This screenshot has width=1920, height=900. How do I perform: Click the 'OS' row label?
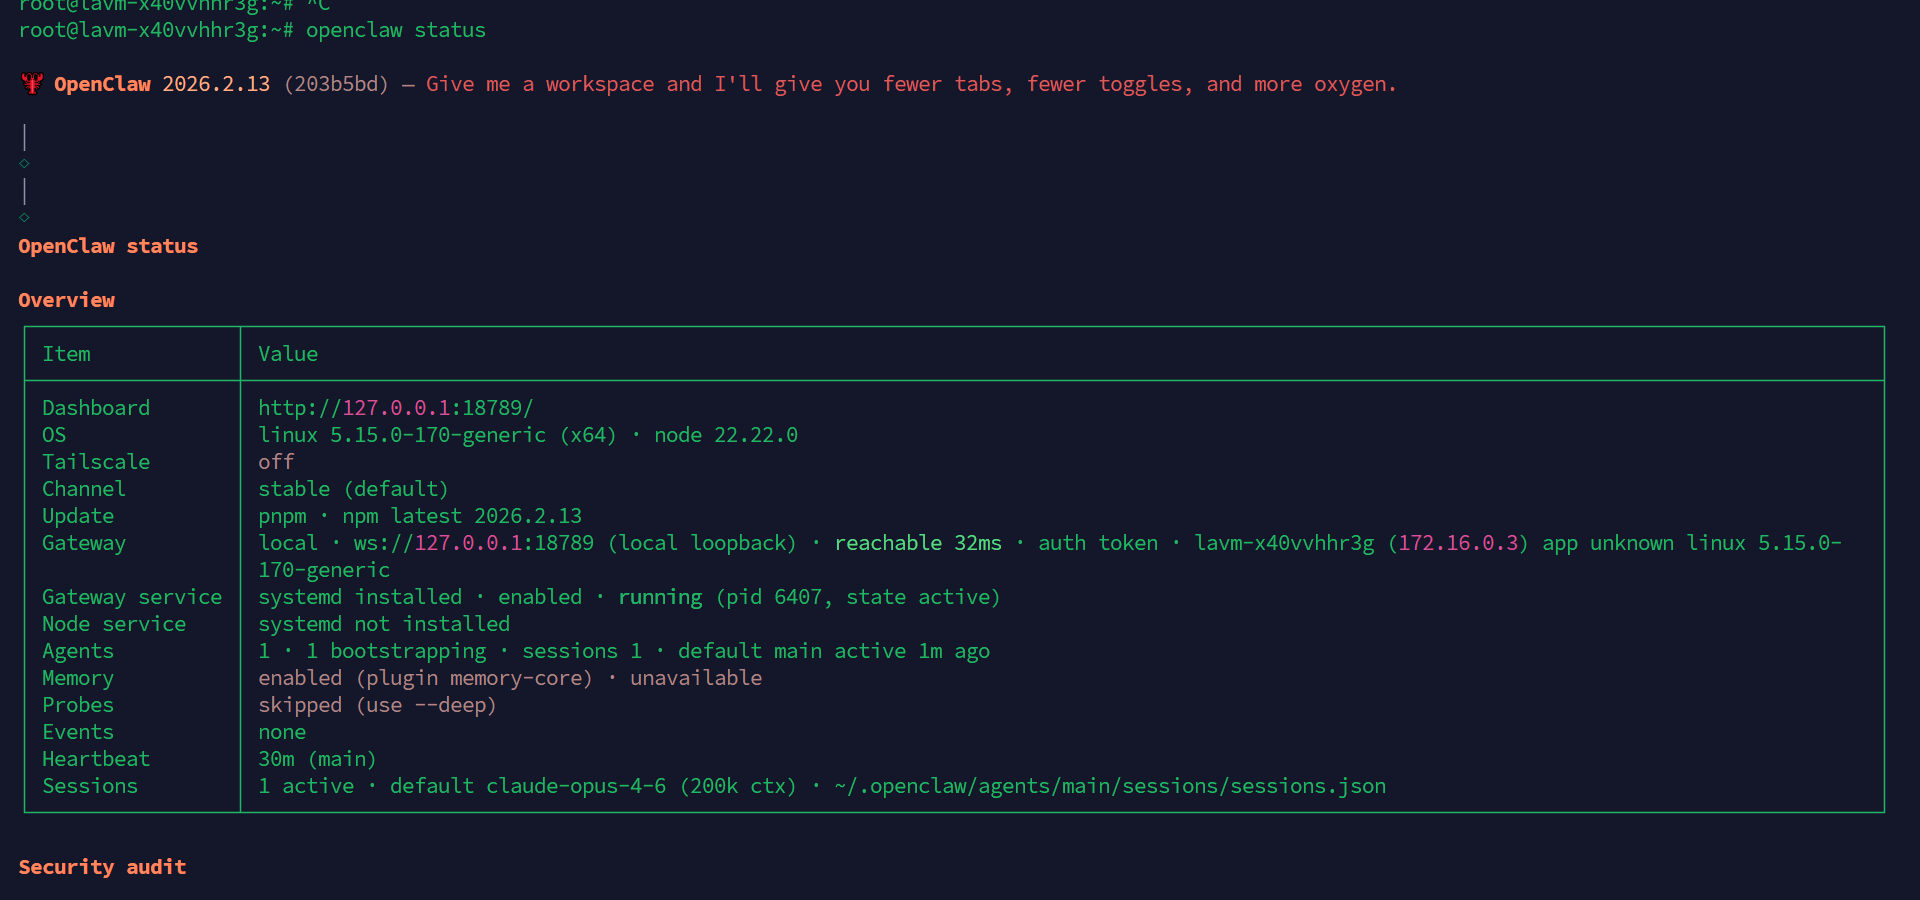point(54,435)
